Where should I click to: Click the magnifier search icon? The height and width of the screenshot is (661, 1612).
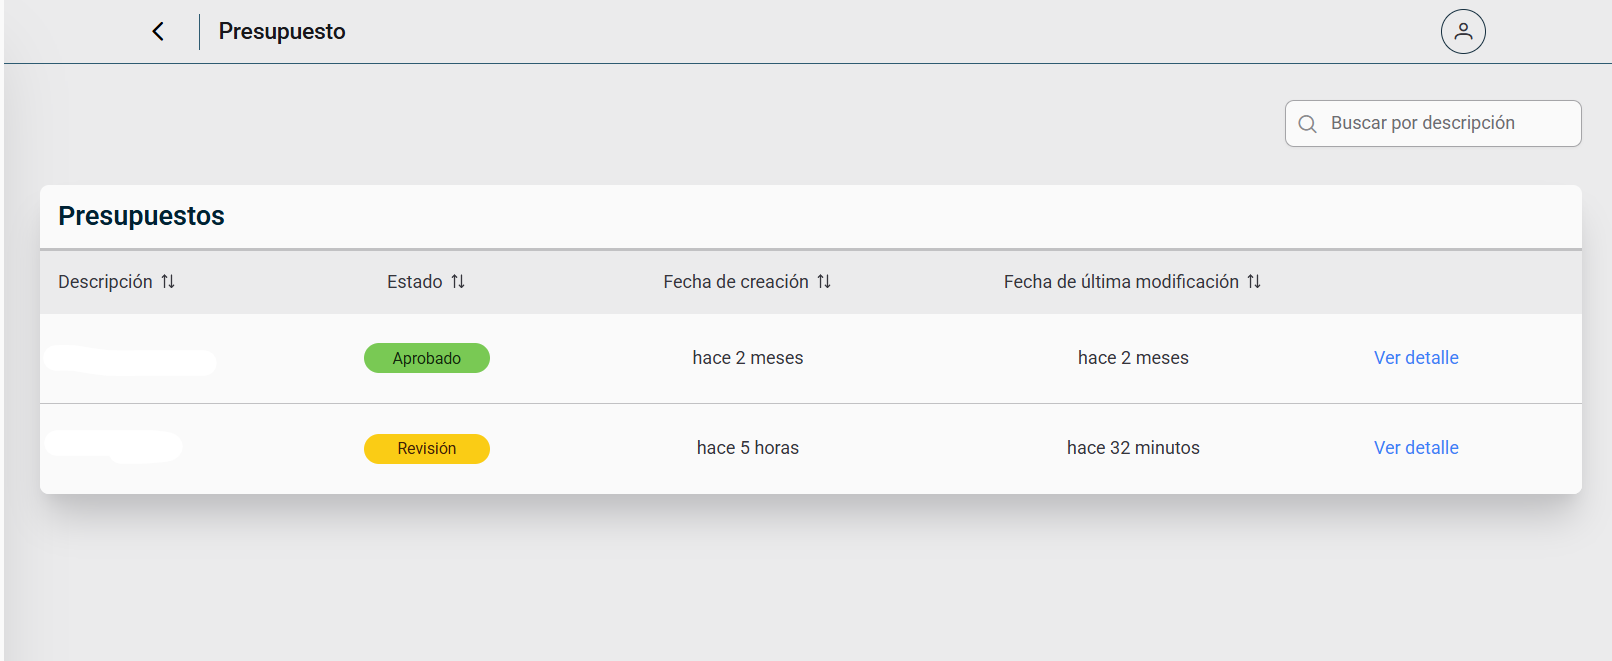click(1307, 124)
